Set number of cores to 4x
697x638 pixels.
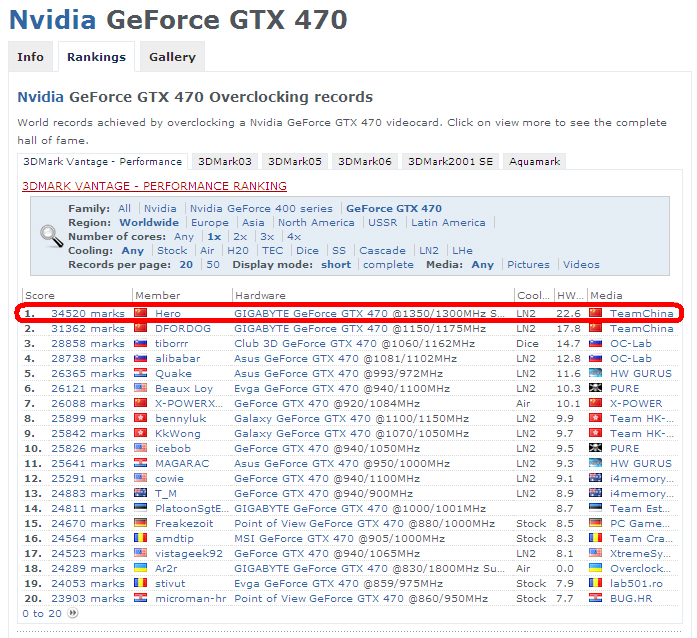(294, 237)
